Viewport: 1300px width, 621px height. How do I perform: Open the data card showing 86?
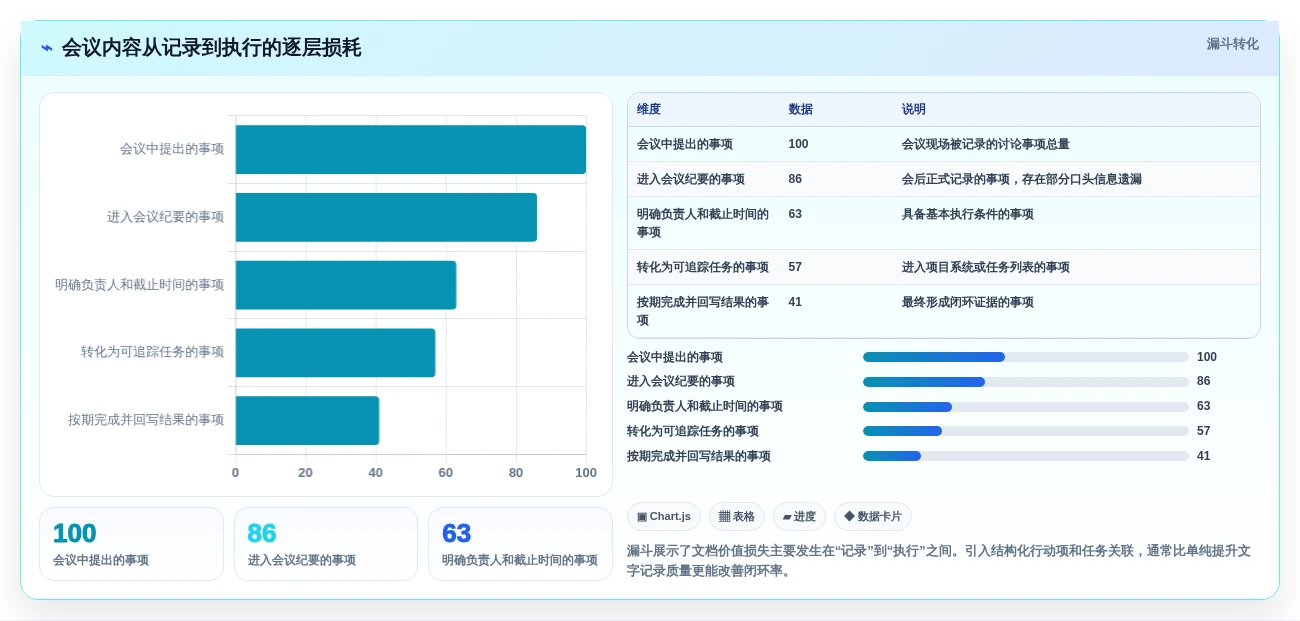pos(326,544)
